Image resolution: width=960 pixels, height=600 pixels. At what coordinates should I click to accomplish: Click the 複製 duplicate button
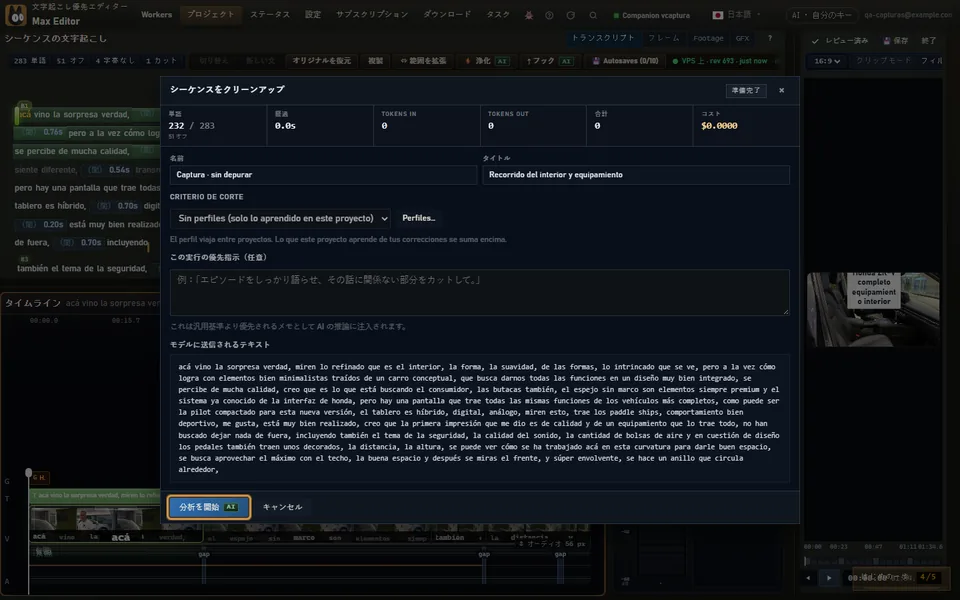(375, 61)
